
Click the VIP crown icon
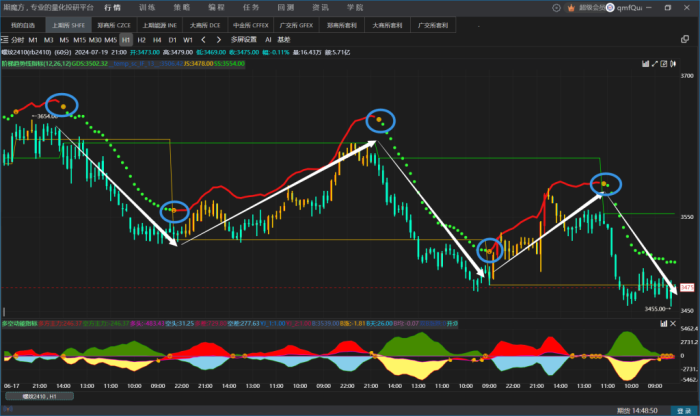tap(573, 7)
